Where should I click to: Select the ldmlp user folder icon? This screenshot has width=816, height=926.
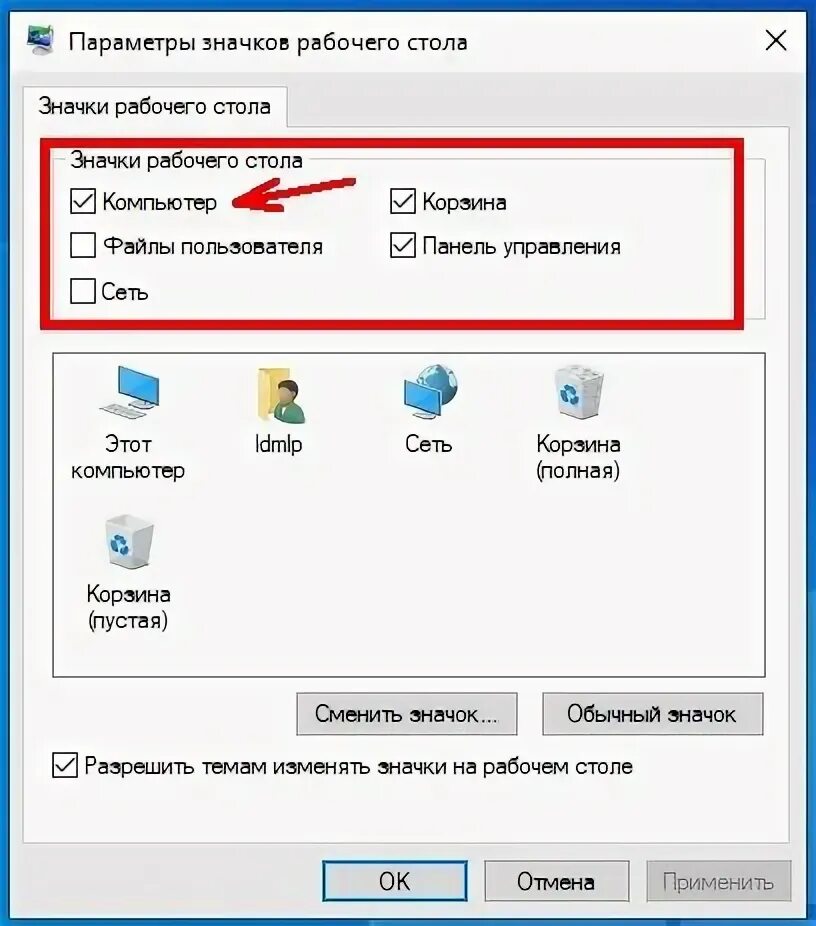(x=280, y=394)
